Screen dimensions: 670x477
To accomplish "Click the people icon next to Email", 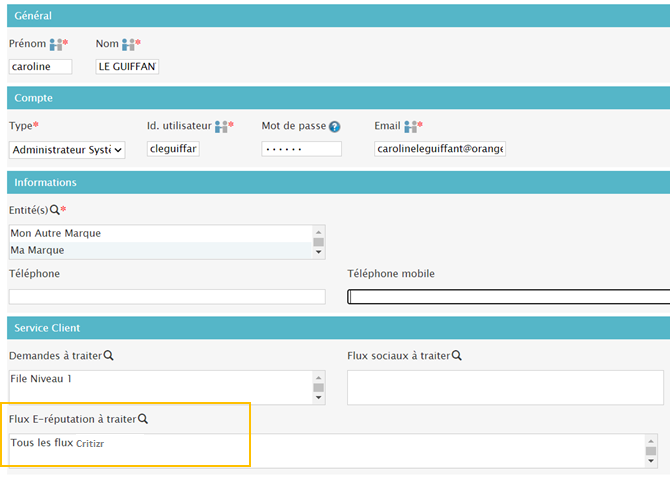I will [x=410, y=126].
